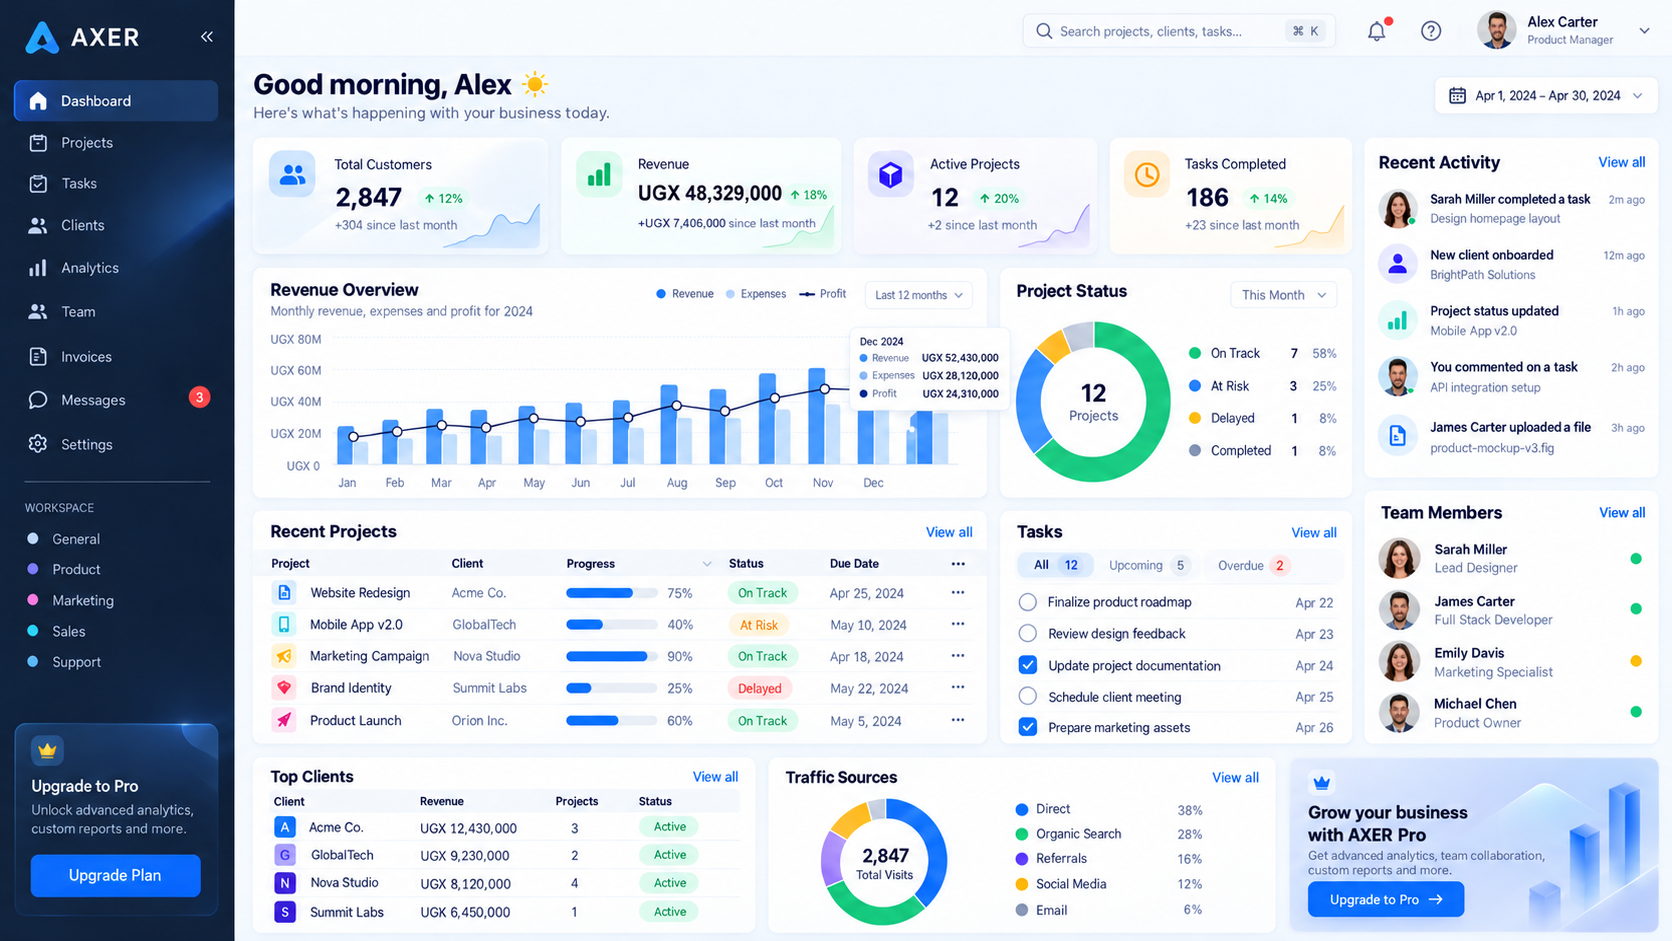Click the Mobile App v2.0 project icon
Viewport: 1672px width, 941px height.
point(284,625)
